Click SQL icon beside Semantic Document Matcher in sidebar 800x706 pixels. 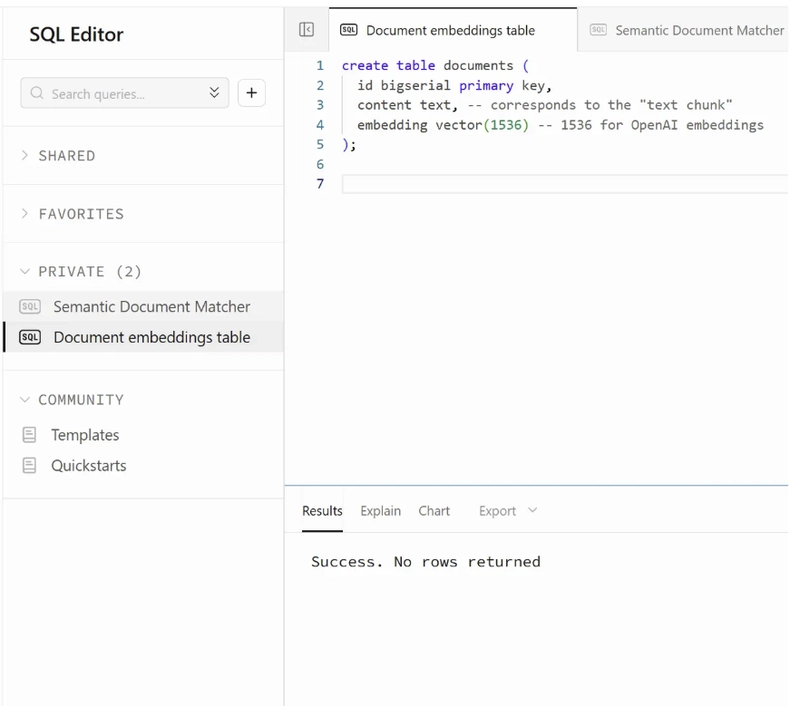click(x=30, y=307)
